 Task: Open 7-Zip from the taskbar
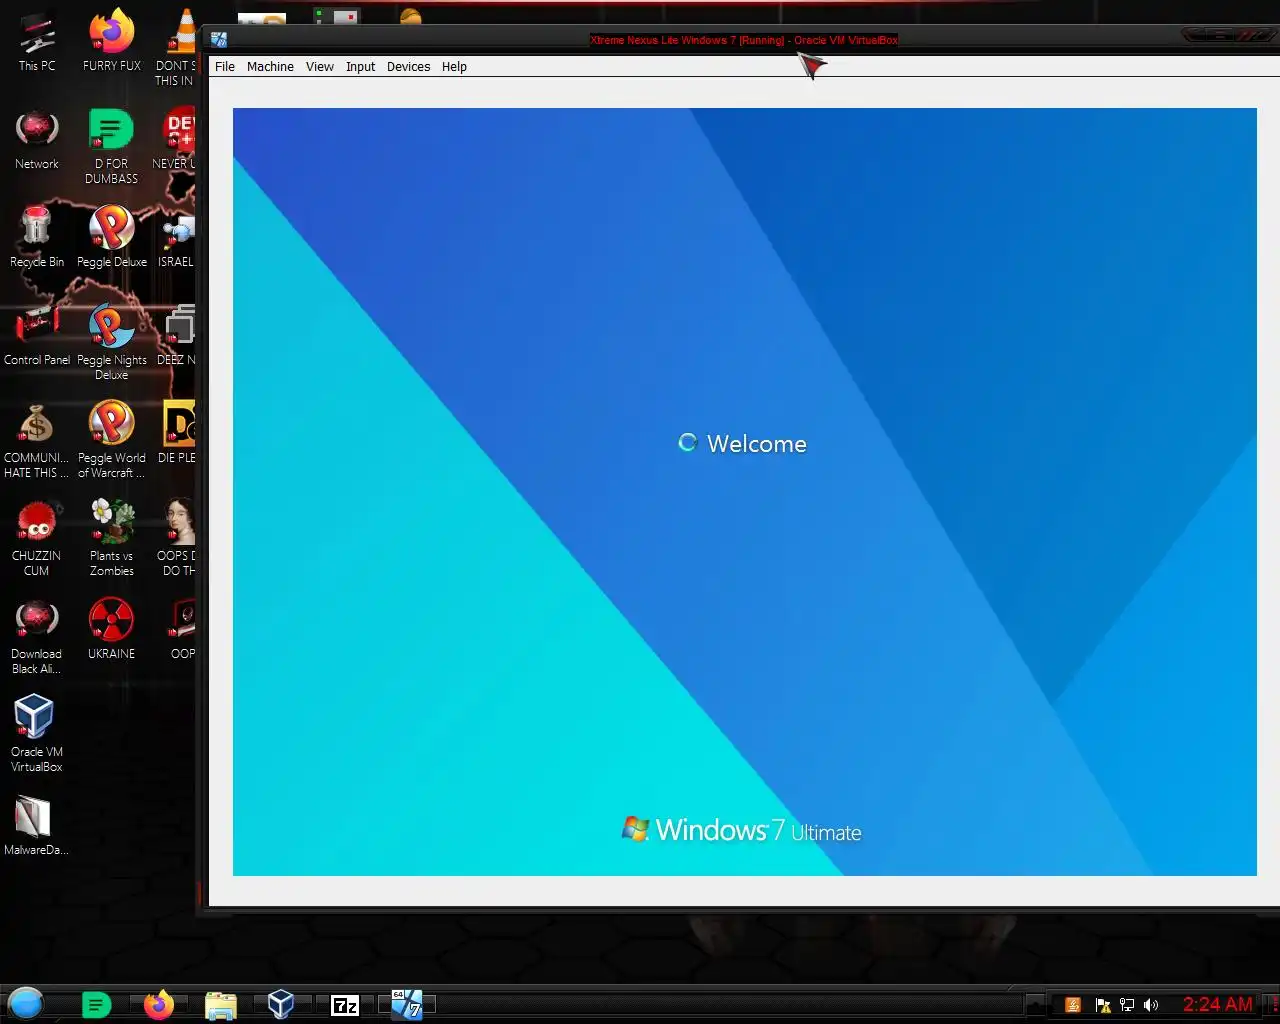tap(345, 1006)
